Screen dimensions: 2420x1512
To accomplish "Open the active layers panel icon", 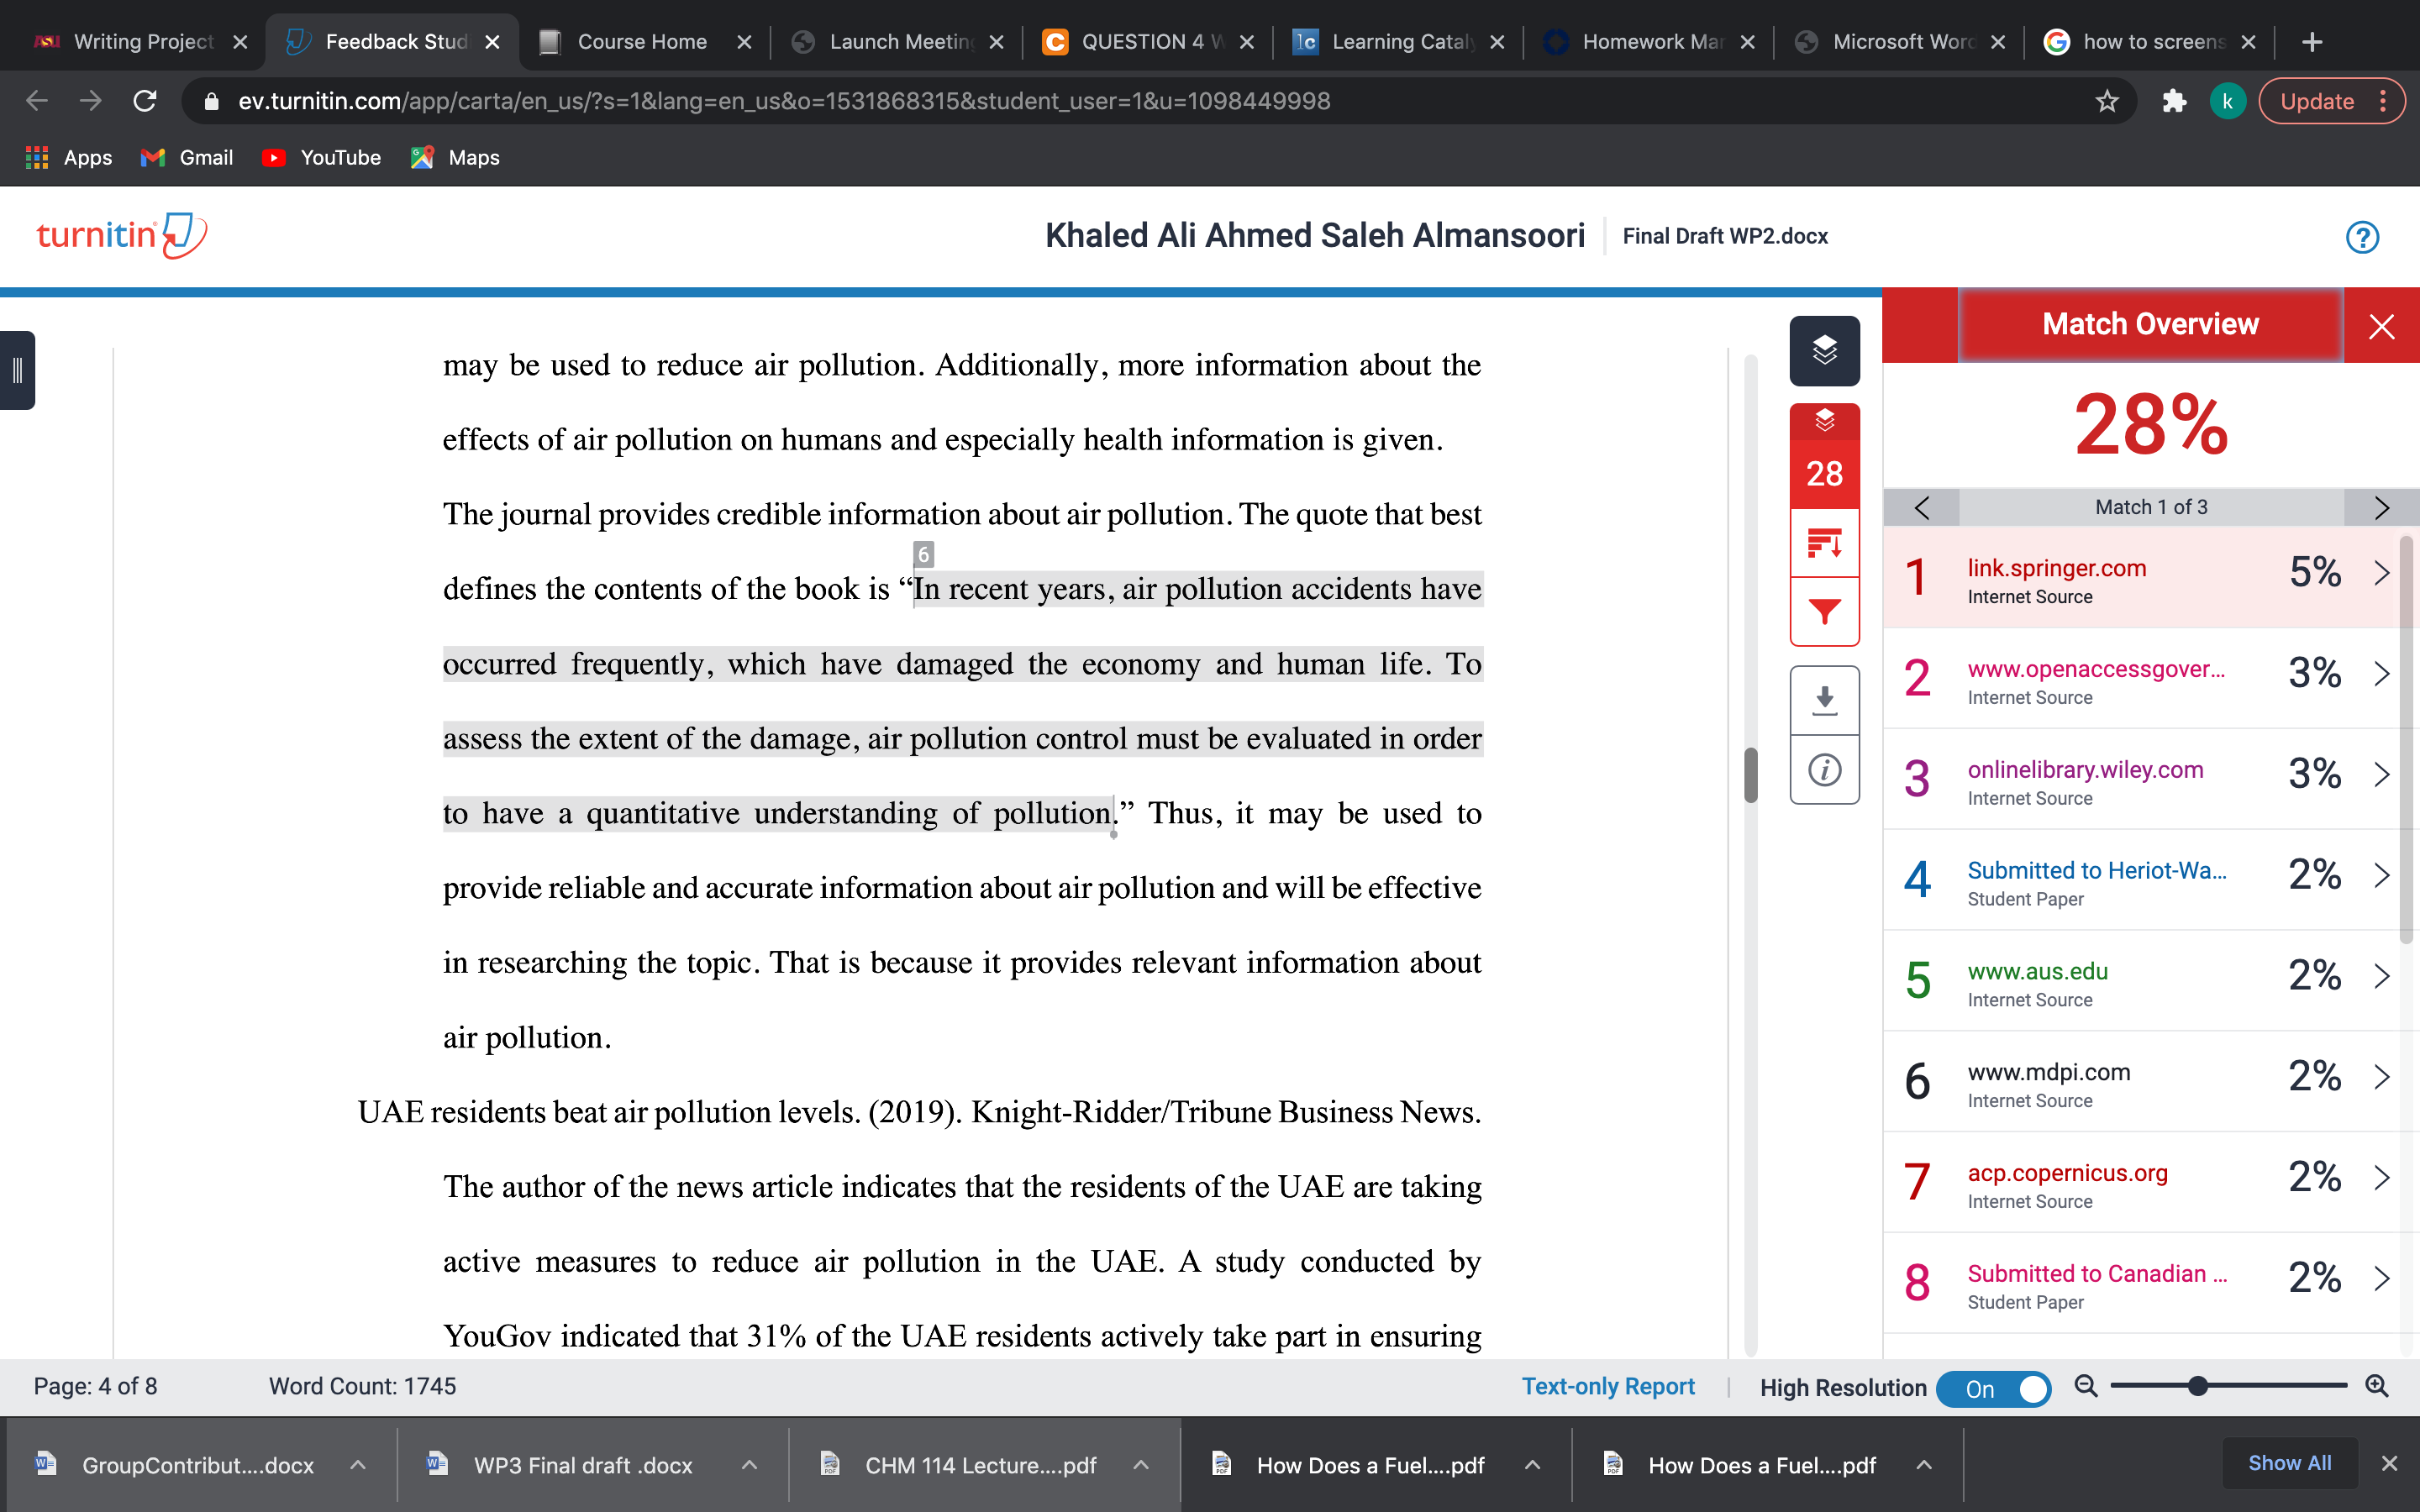I will tap(1824, 351).
